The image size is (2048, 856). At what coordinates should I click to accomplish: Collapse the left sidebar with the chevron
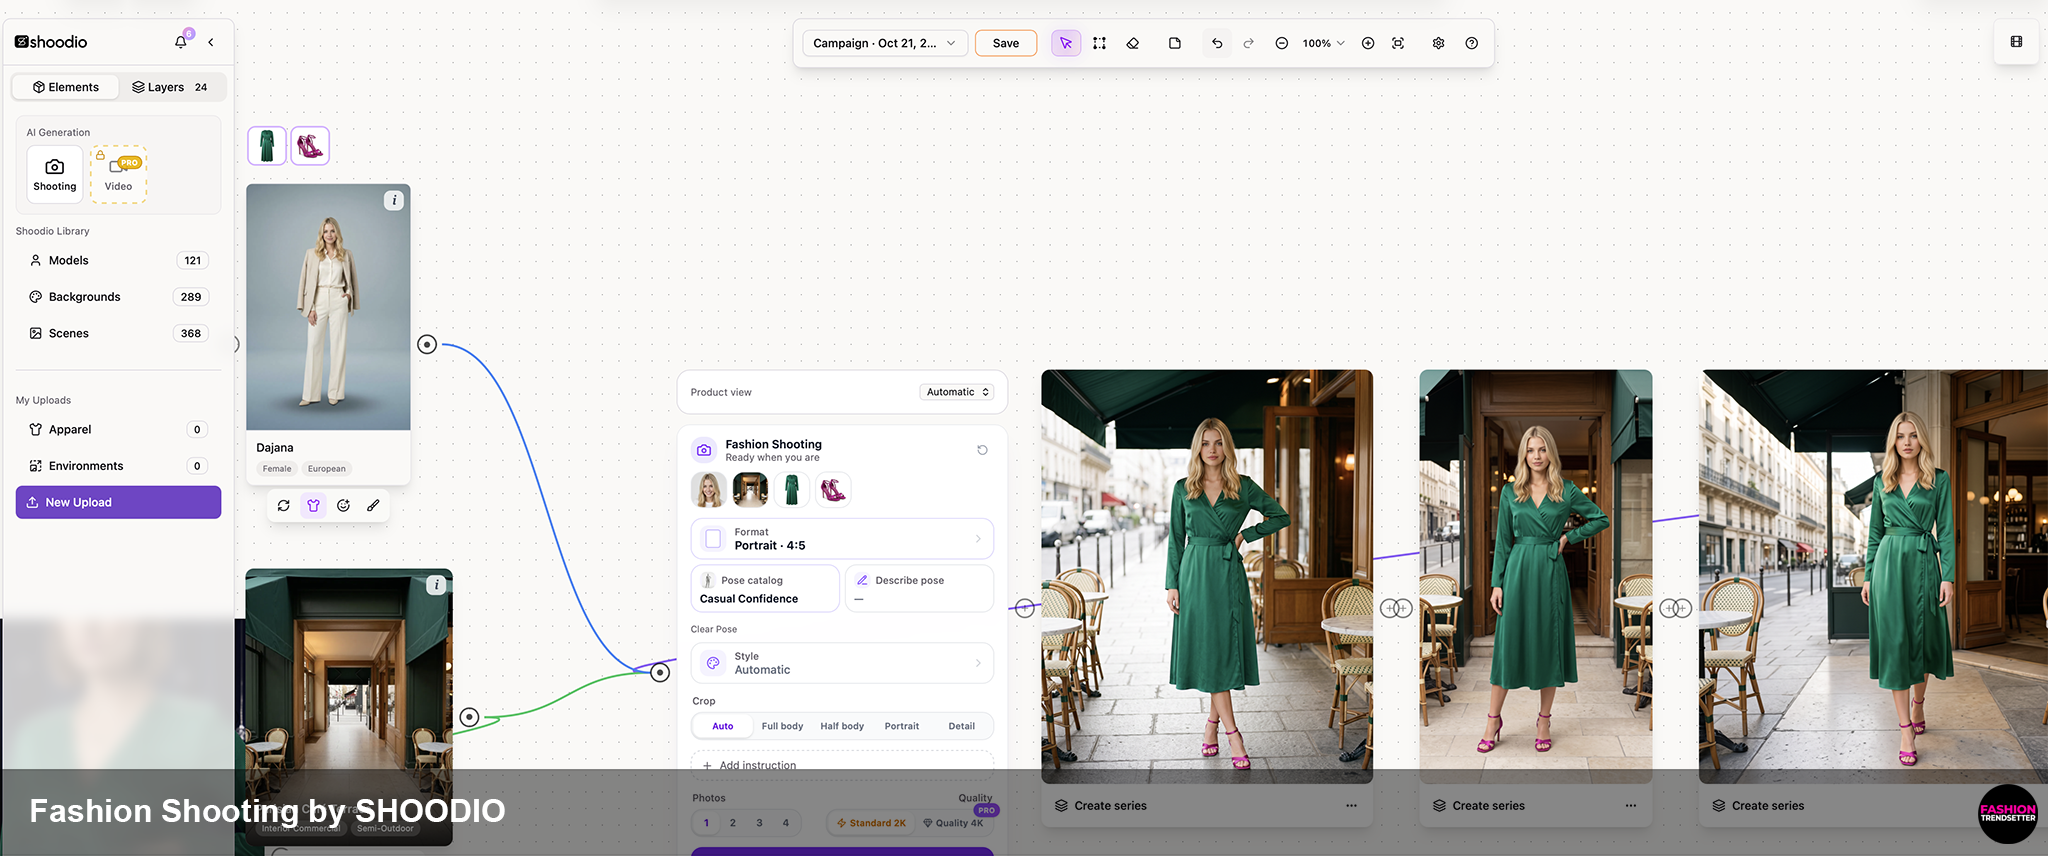tap(211, 42)
